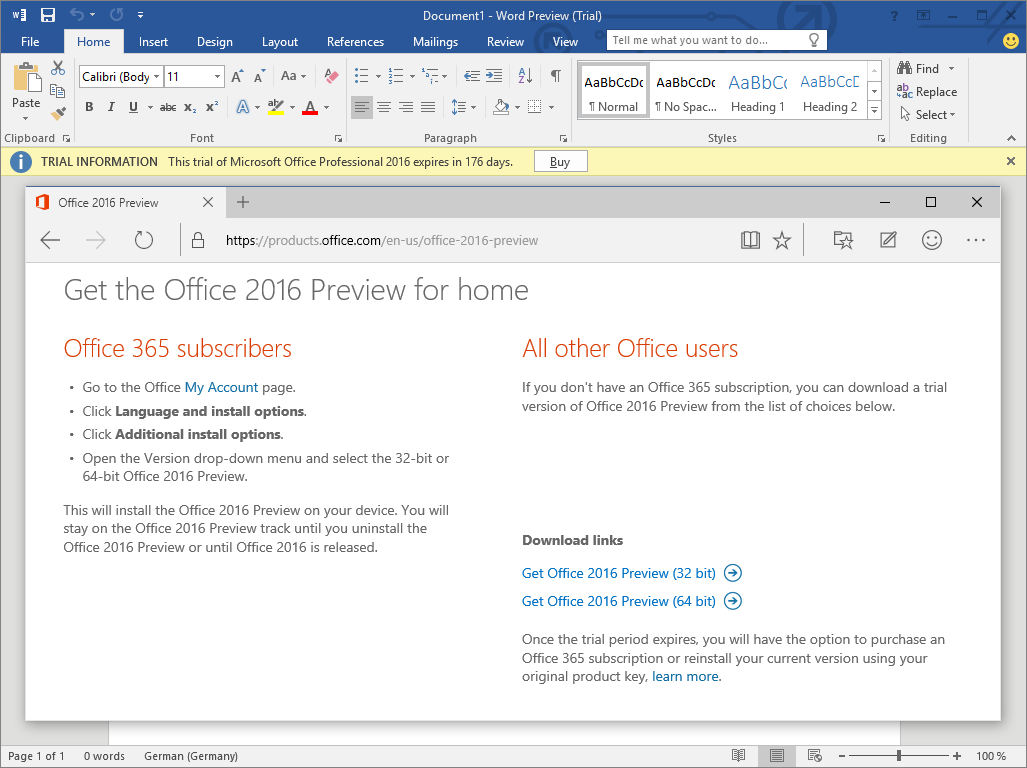Expand the numbering list options
This screenshot has height=768, width=1027.
(412, 77)
